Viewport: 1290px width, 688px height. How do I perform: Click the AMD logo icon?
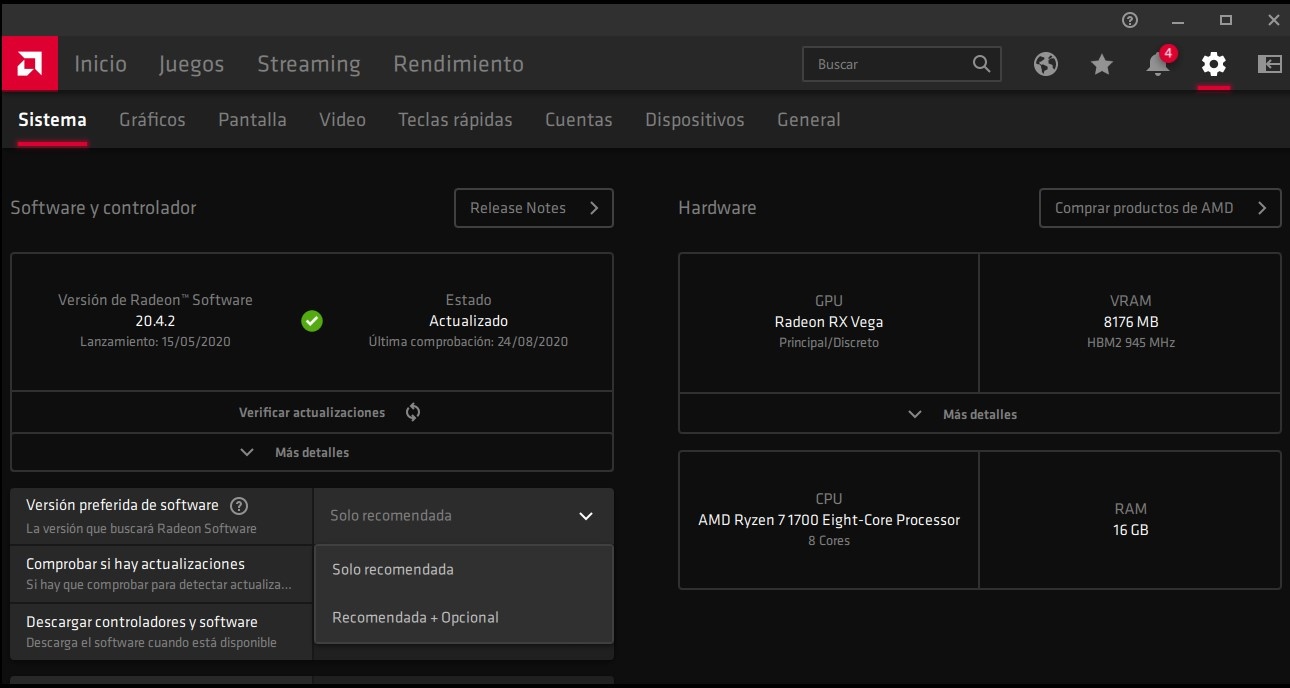tap(29, 64)
